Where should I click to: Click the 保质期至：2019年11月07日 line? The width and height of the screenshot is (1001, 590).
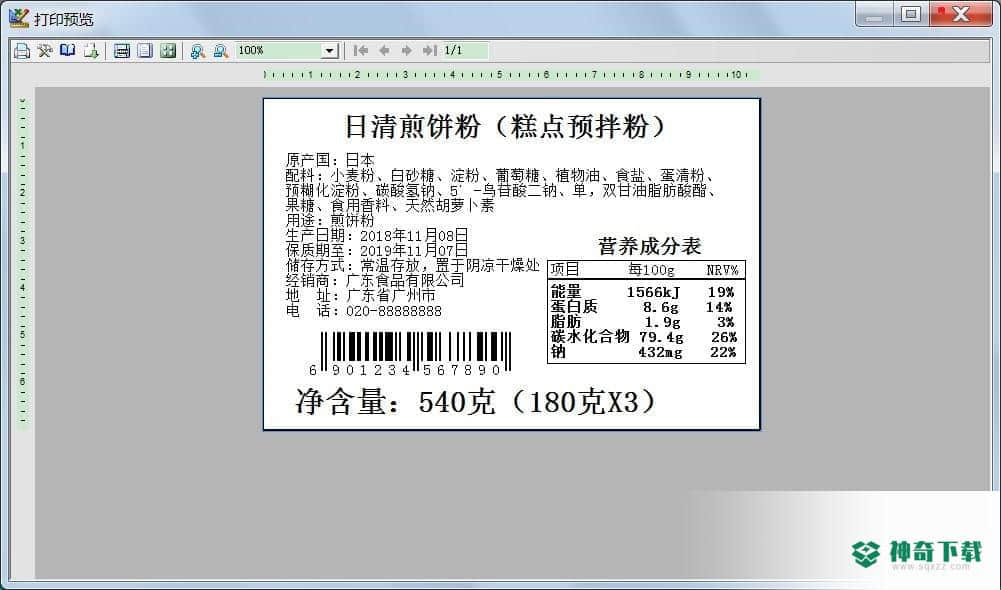click(x=377, y=250)
